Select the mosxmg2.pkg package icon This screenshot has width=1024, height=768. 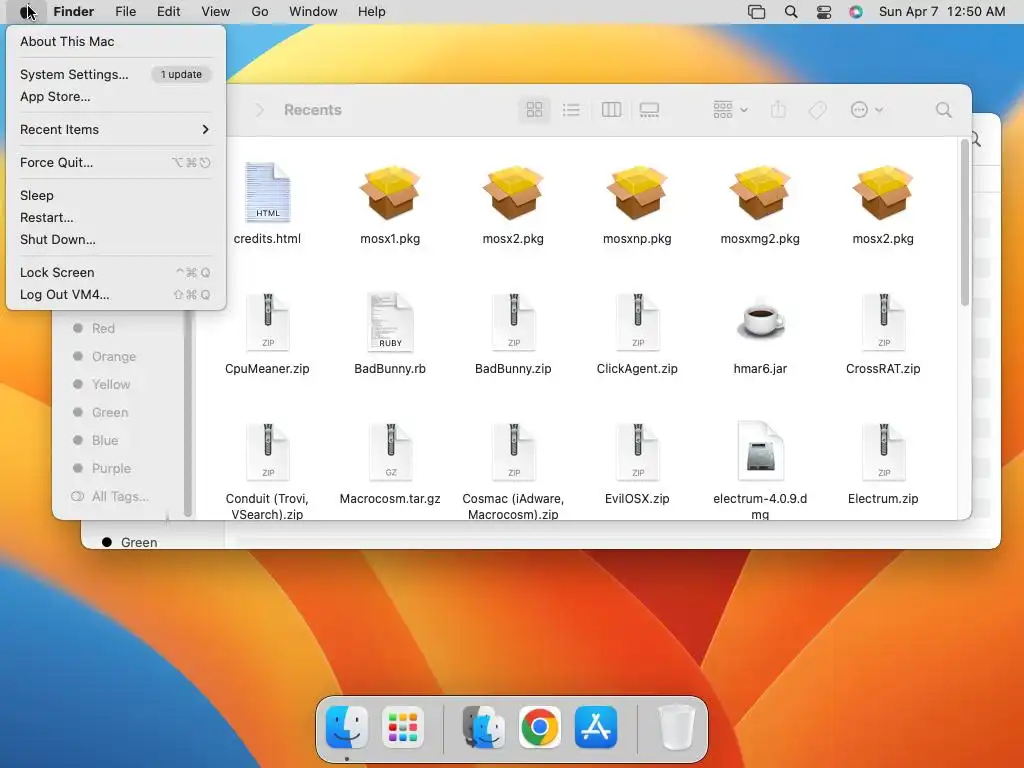coord(760,193)
